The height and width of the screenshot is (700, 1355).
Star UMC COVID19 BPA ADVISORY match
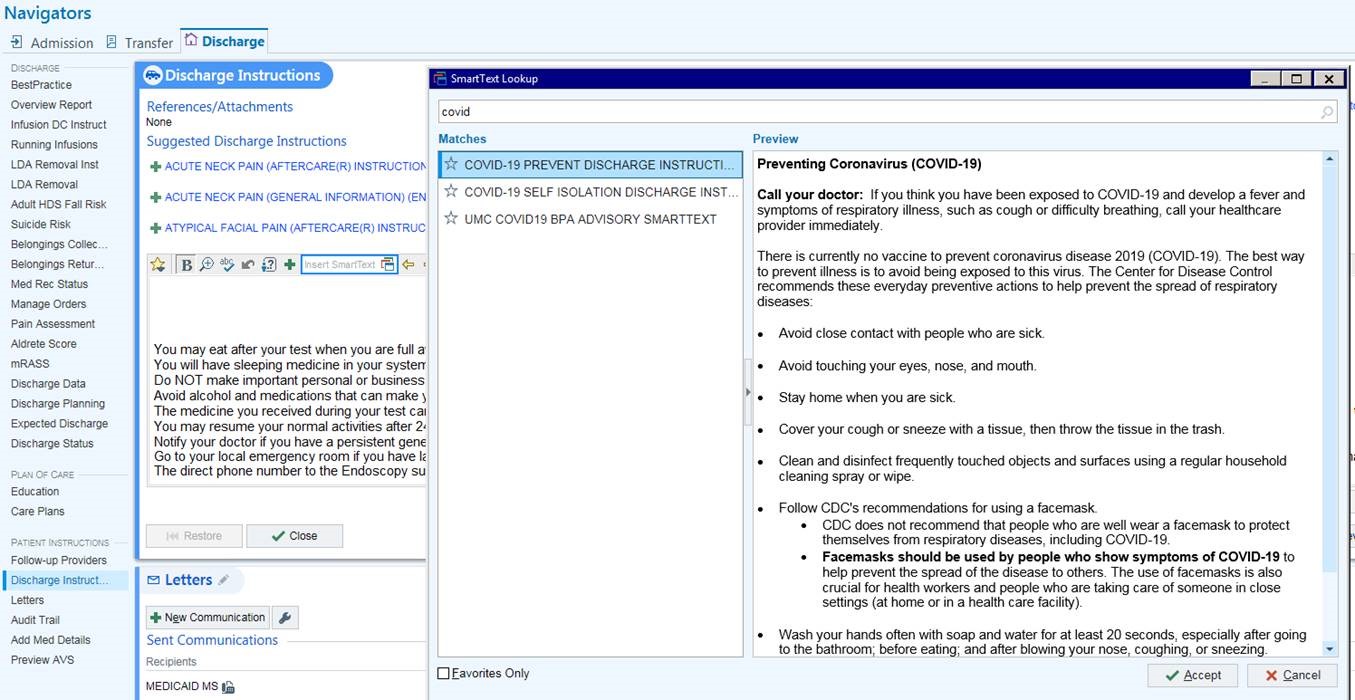tap(451, 218)
